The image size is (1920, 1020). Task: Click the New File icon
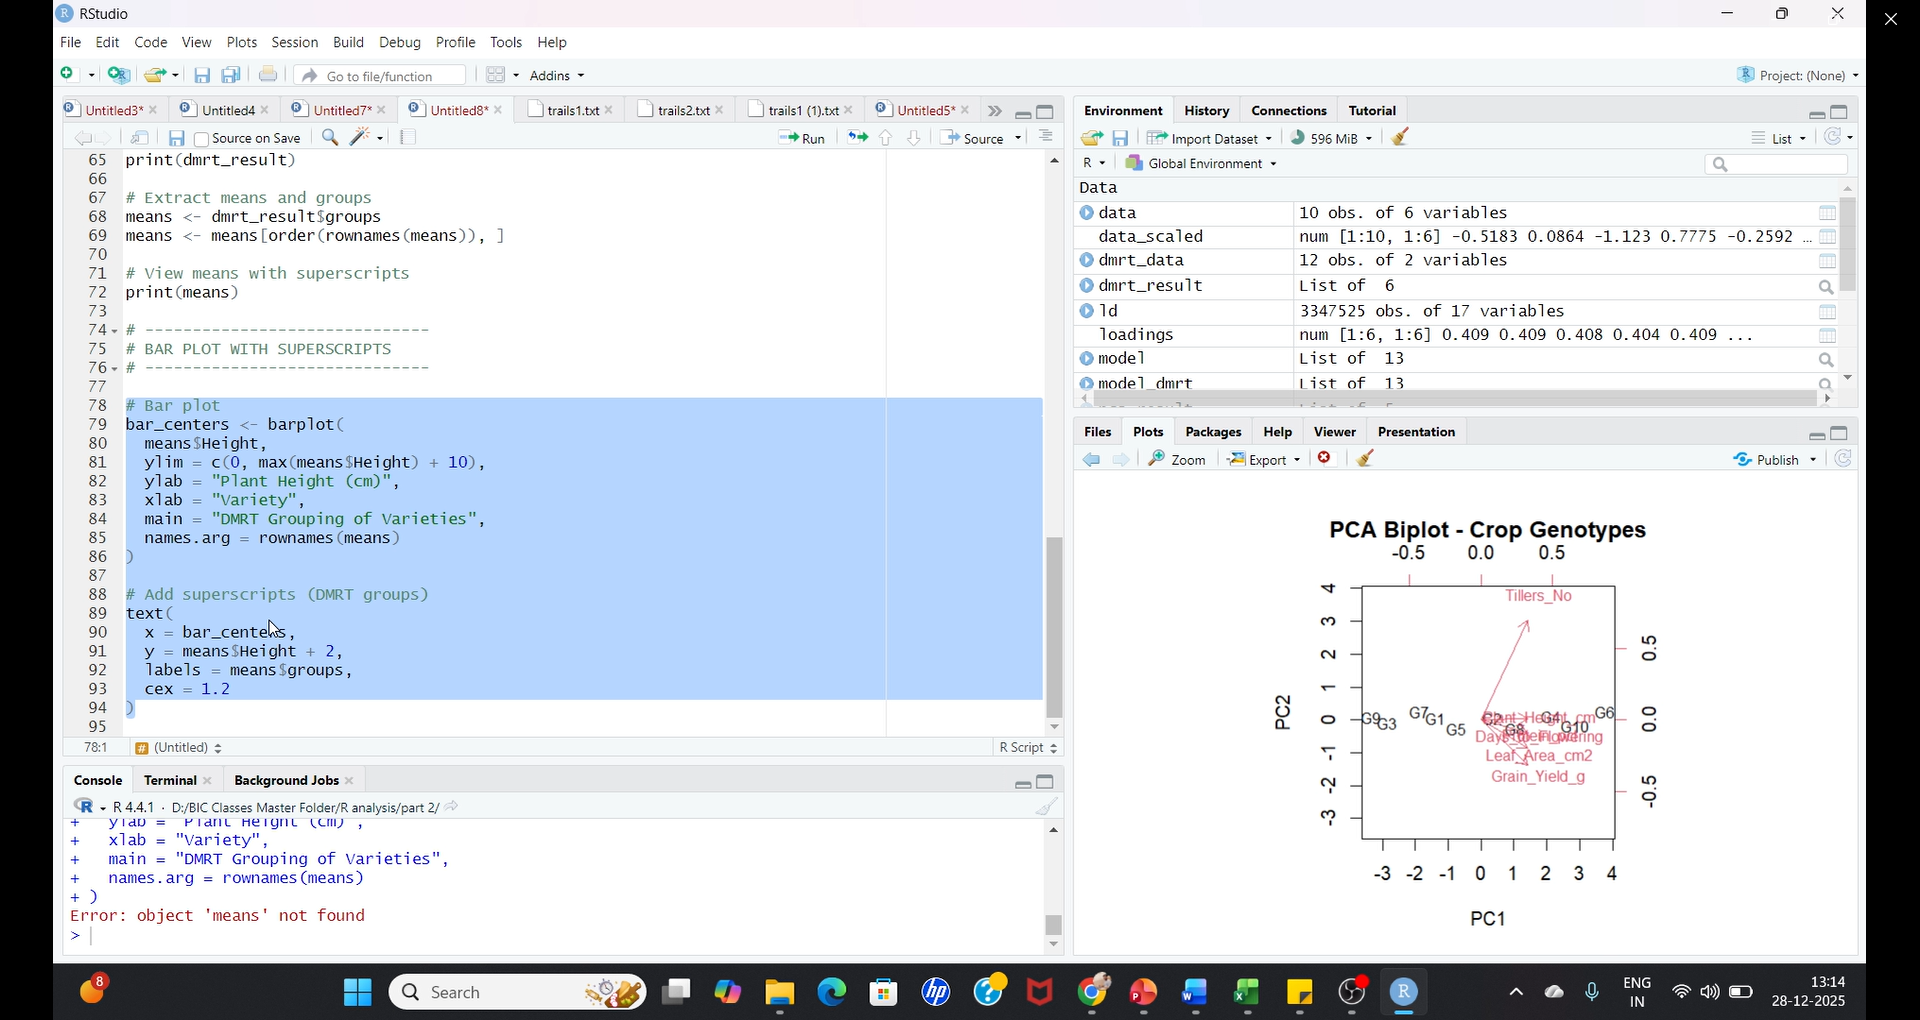(x=70, y=75)
